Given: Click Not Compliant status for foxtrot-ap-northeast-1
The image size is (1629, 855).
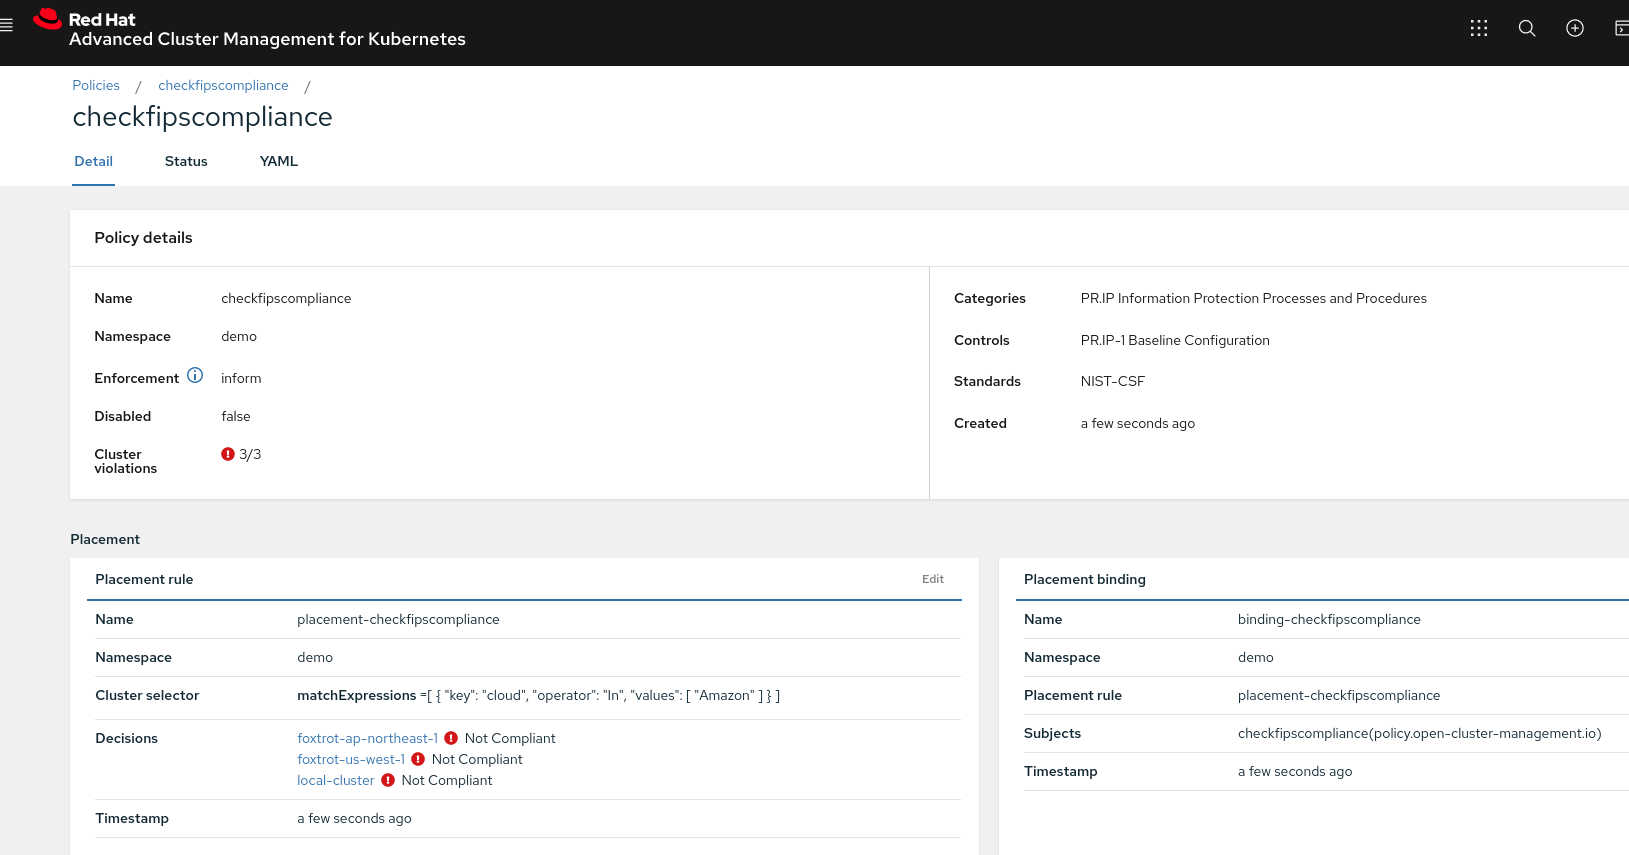Looking at the screenshot, I should 510,738.
